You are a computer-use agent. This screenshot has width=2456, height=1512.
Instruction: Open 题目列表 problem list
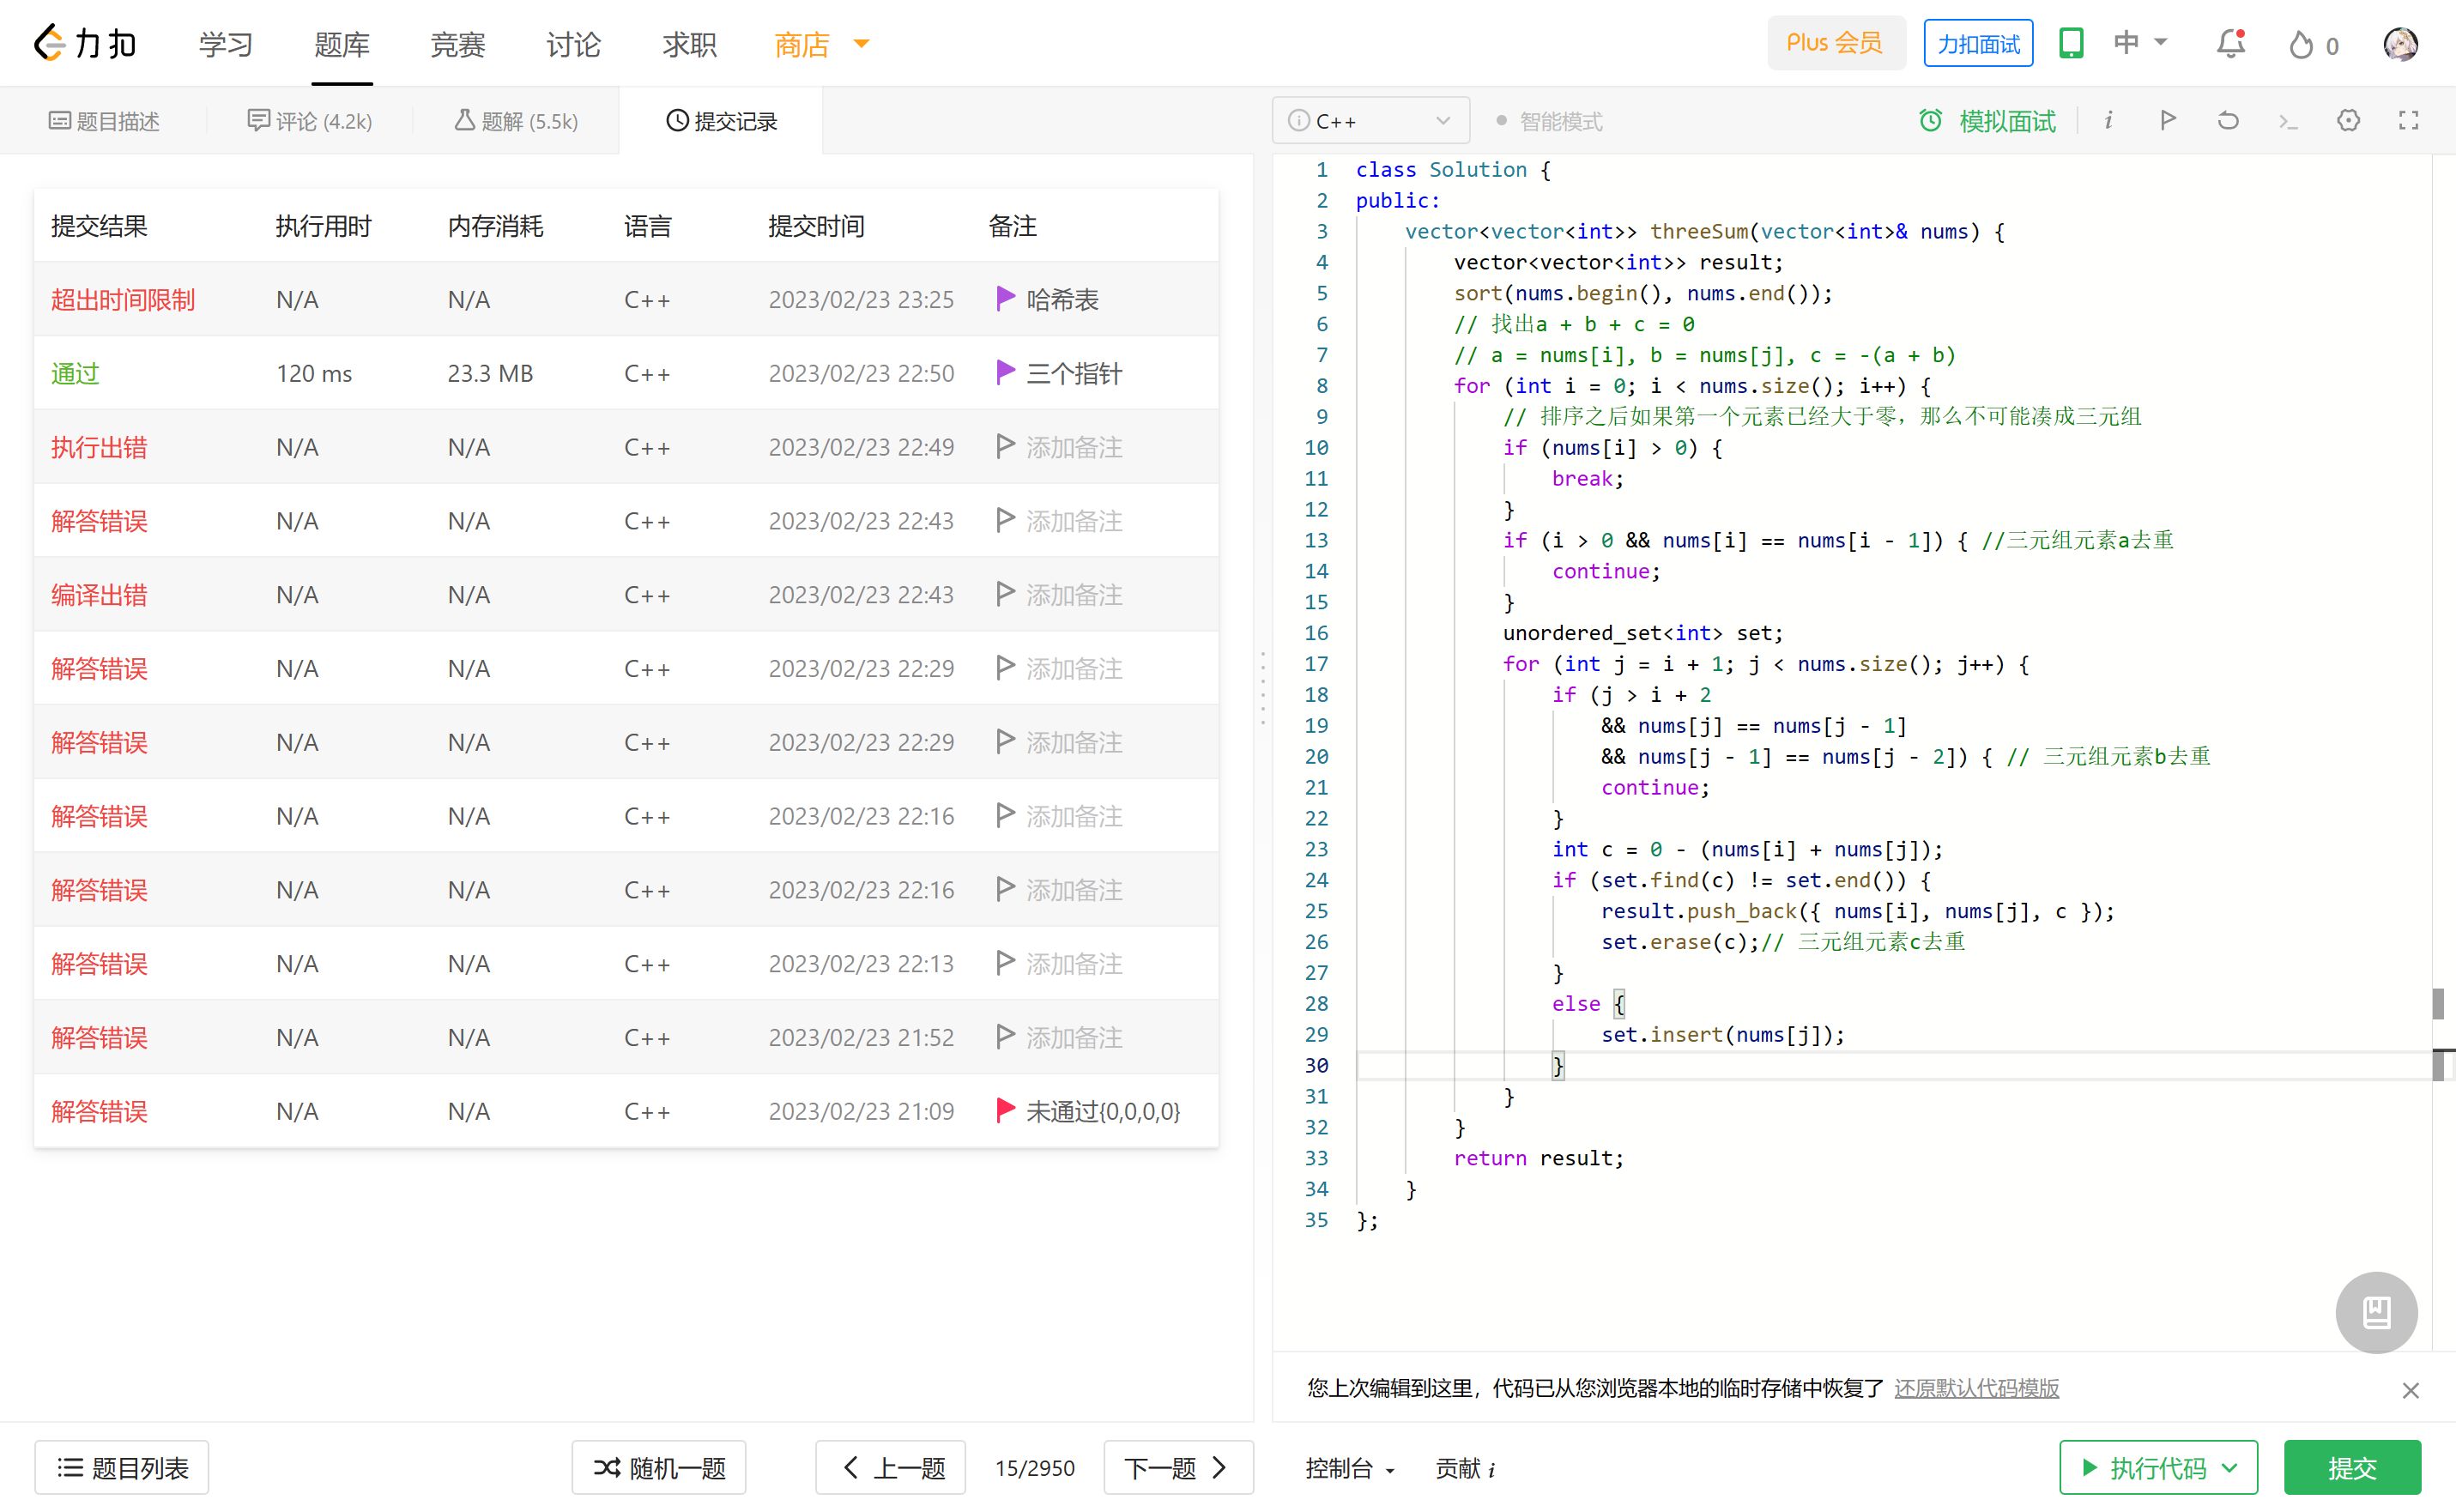pyautogui.click(x=122, y=1468)
